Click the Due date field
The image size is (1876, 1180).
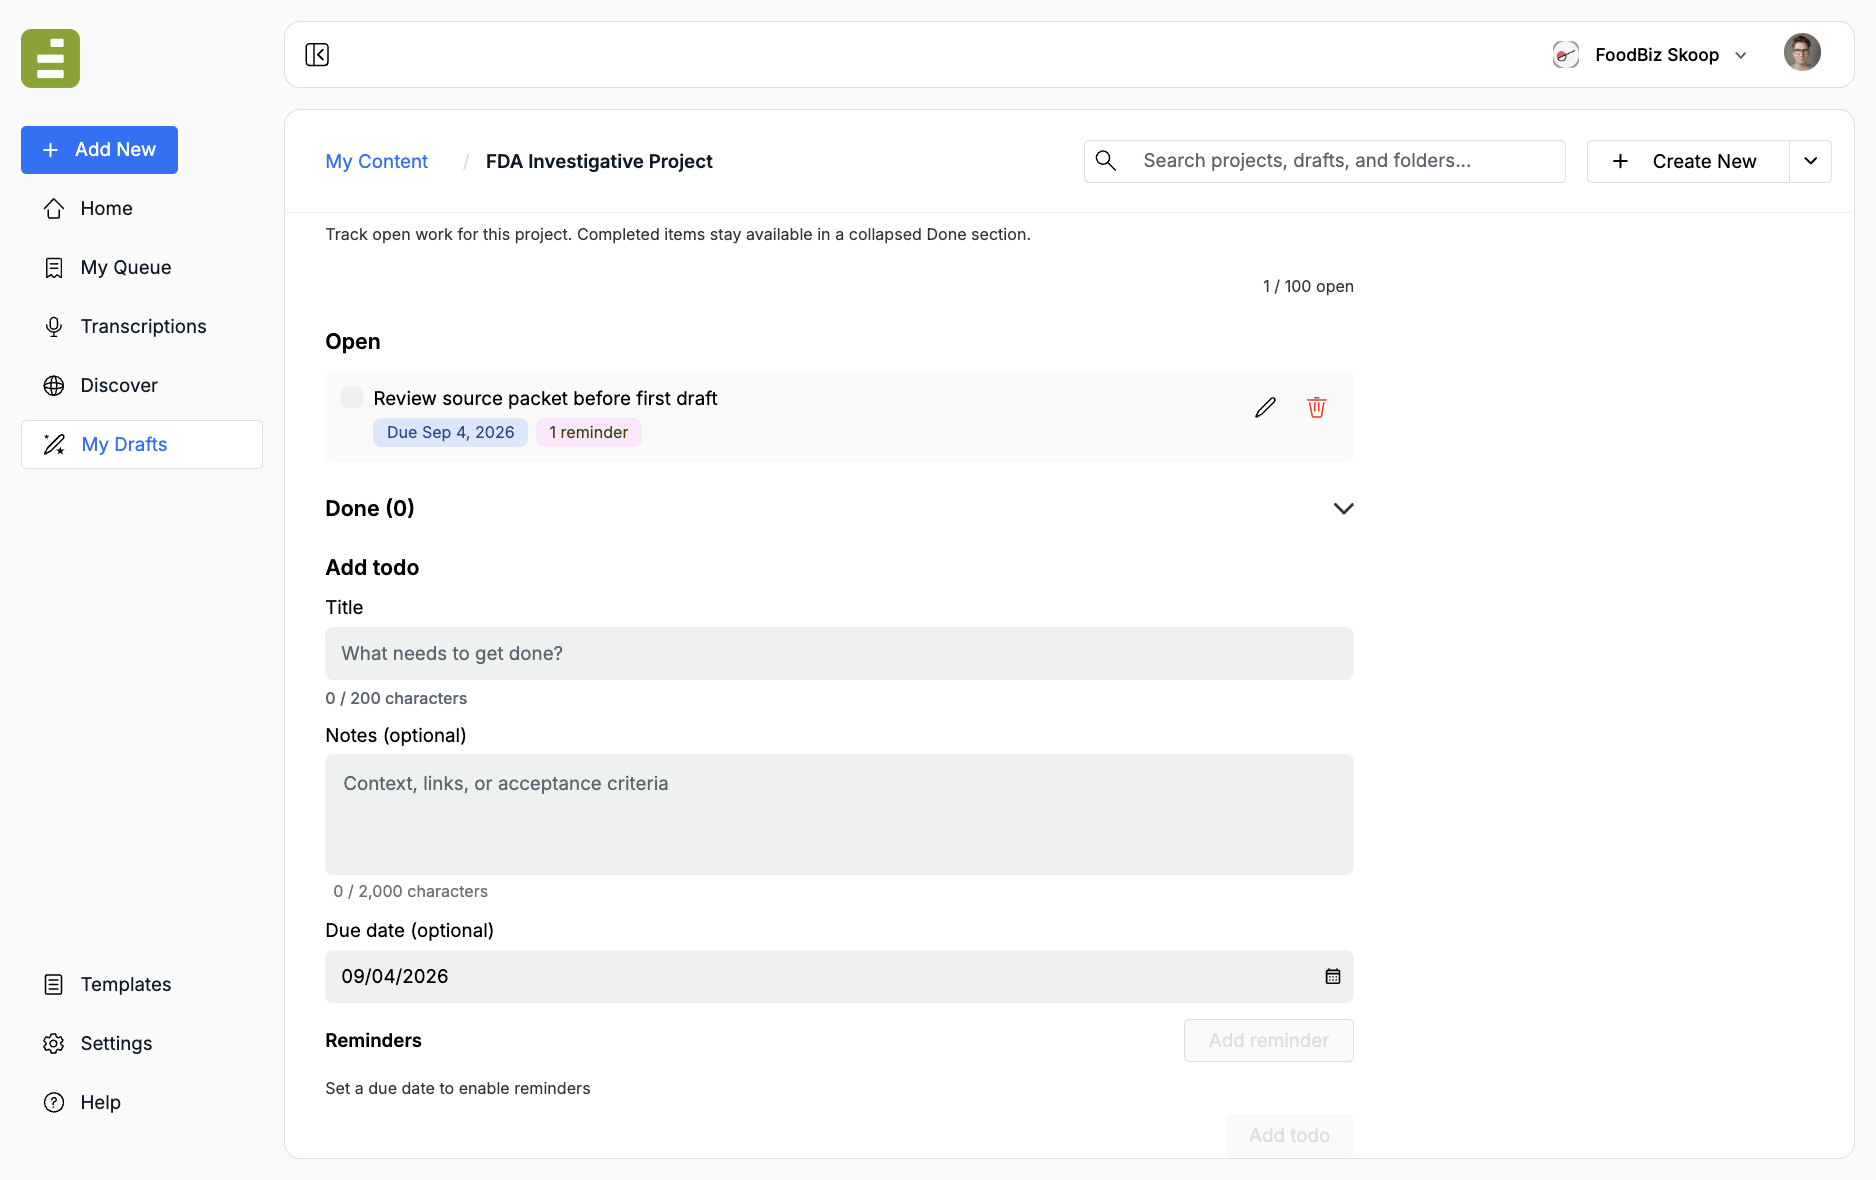tap(839, 976)
